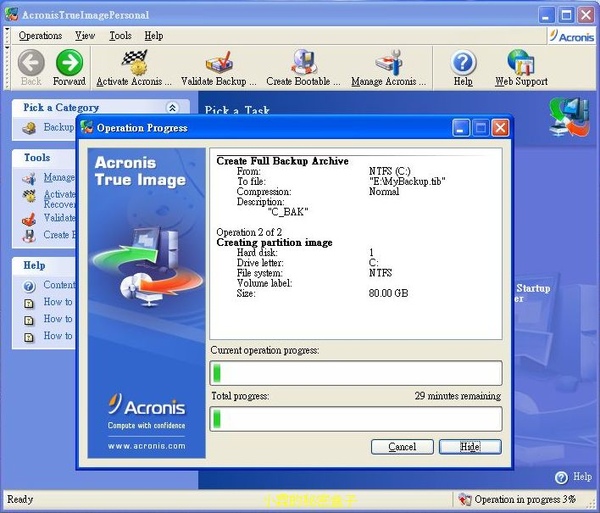Click "Operation in progress 3%" status text

click(x=525, y=499)
